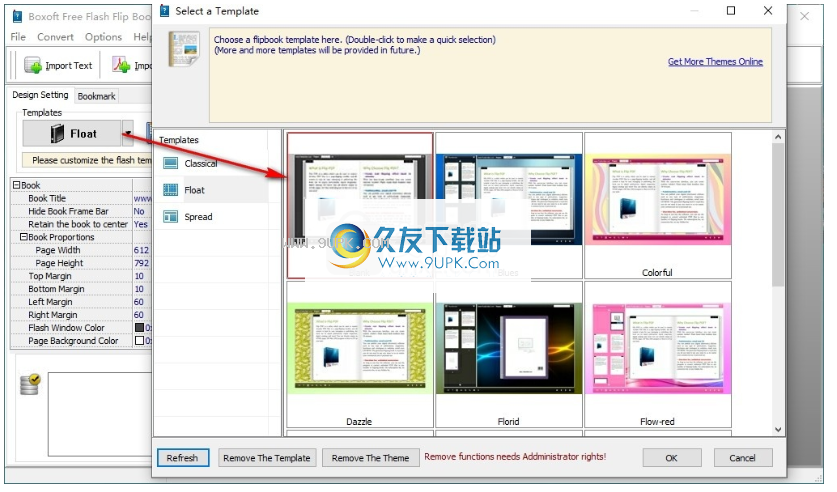Select the Dazzle theme thumbnail
The height and width of the screenshot is (492, 837).
pyautogui.click(x=360, y=354)
